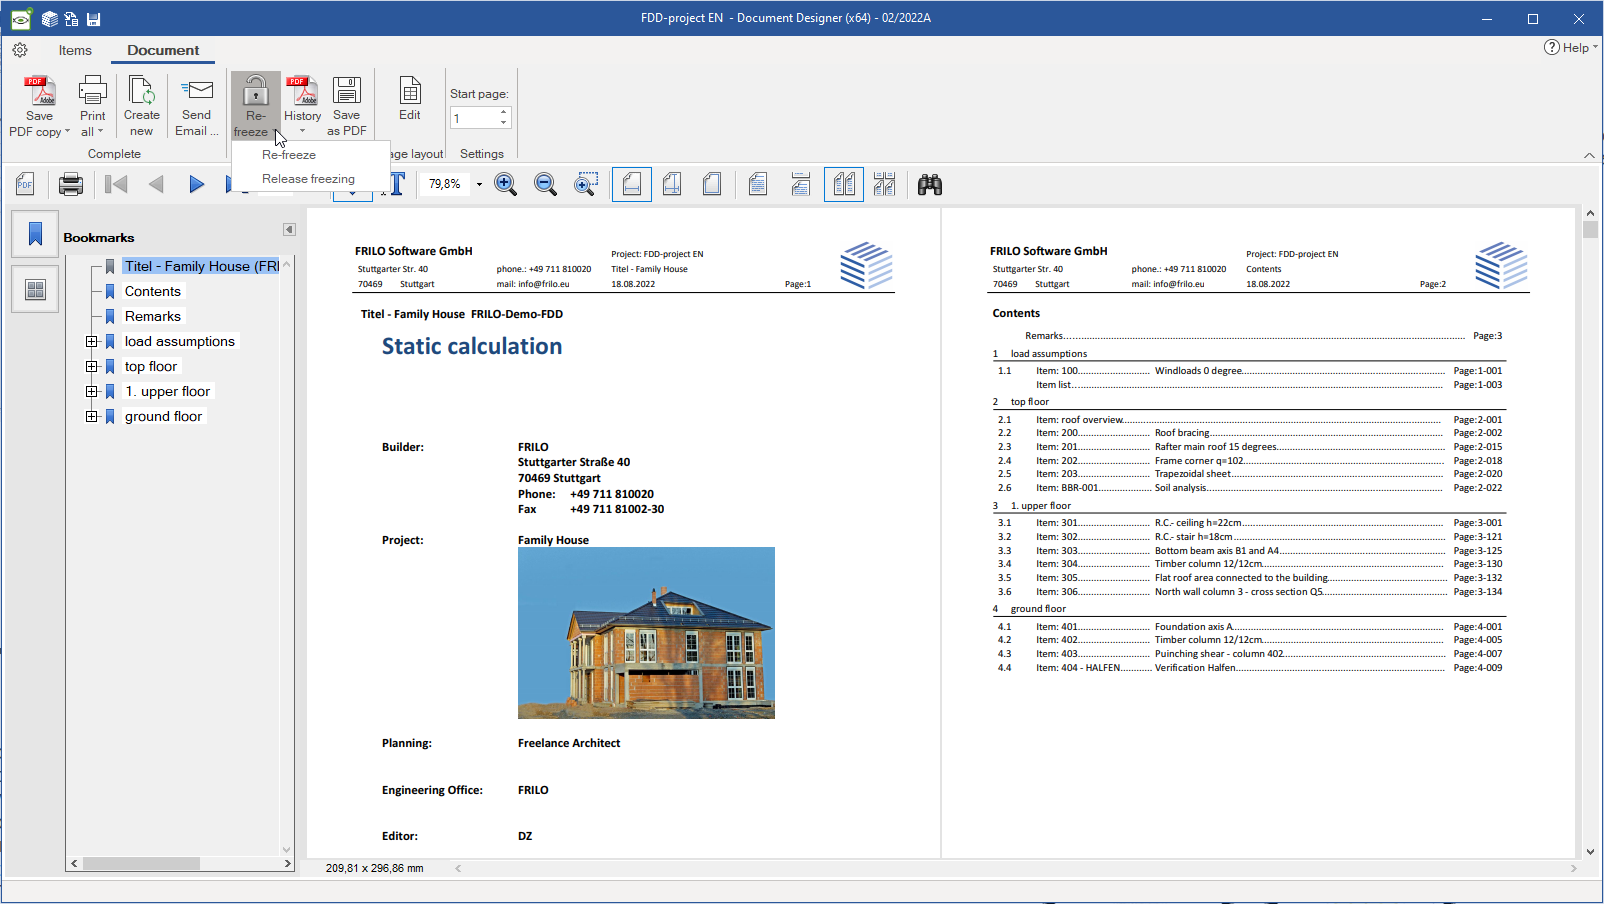Viewport: 1604px width, 904px height.
Task: Click the Save PDF copy icon
Action: click(40, 91)
